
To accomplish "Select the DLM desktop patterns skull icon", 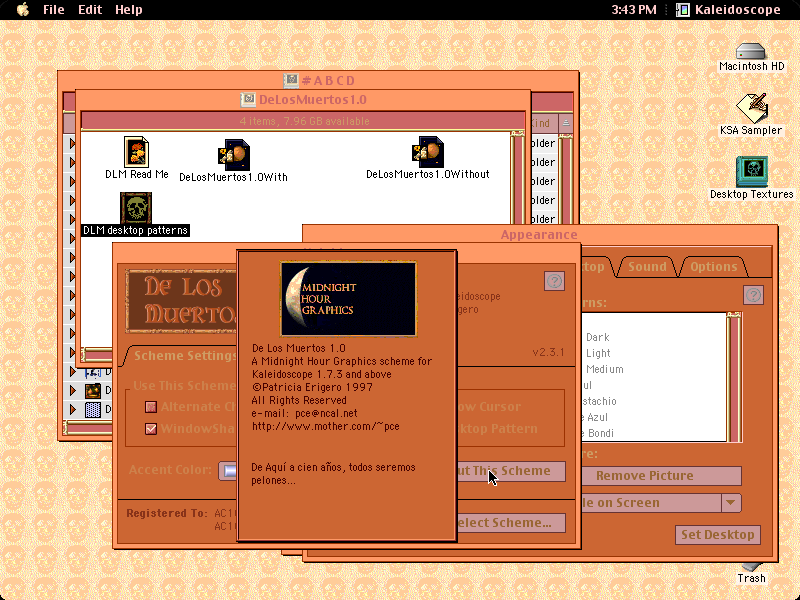I will click(x=136, y=208).
